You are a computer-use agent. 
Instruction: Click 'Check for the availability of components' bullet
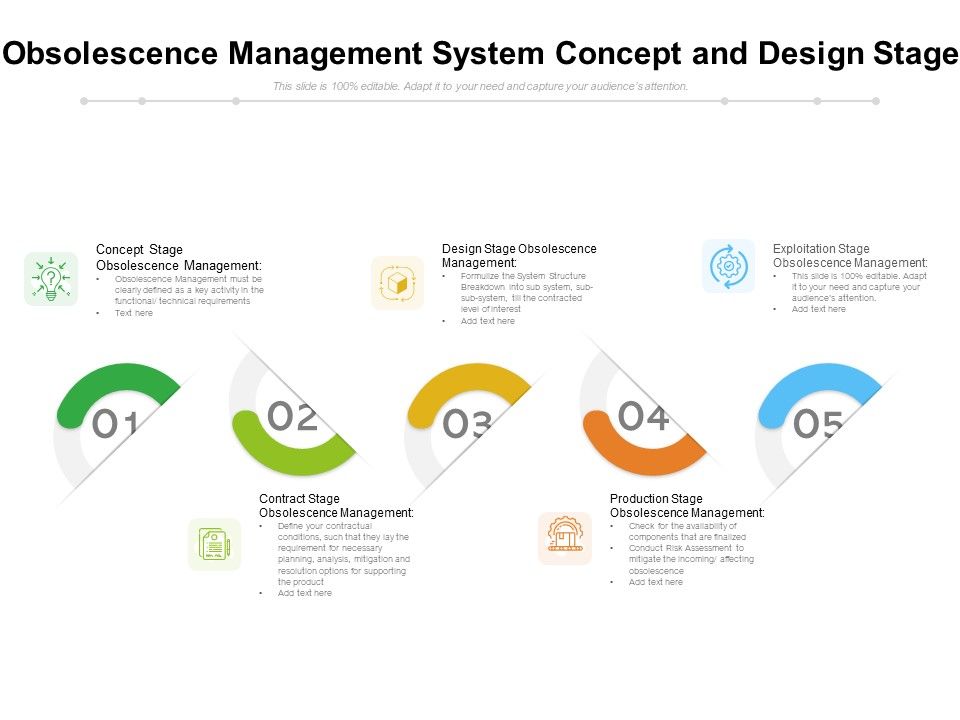tap(687, 531)
